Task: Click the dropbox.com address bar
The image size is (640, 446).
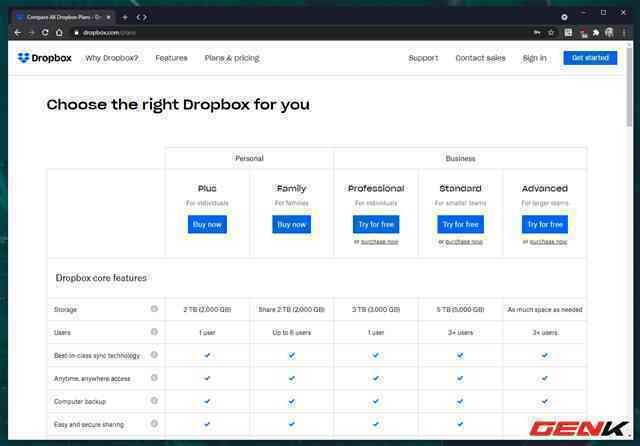Action: pos(302,33)
